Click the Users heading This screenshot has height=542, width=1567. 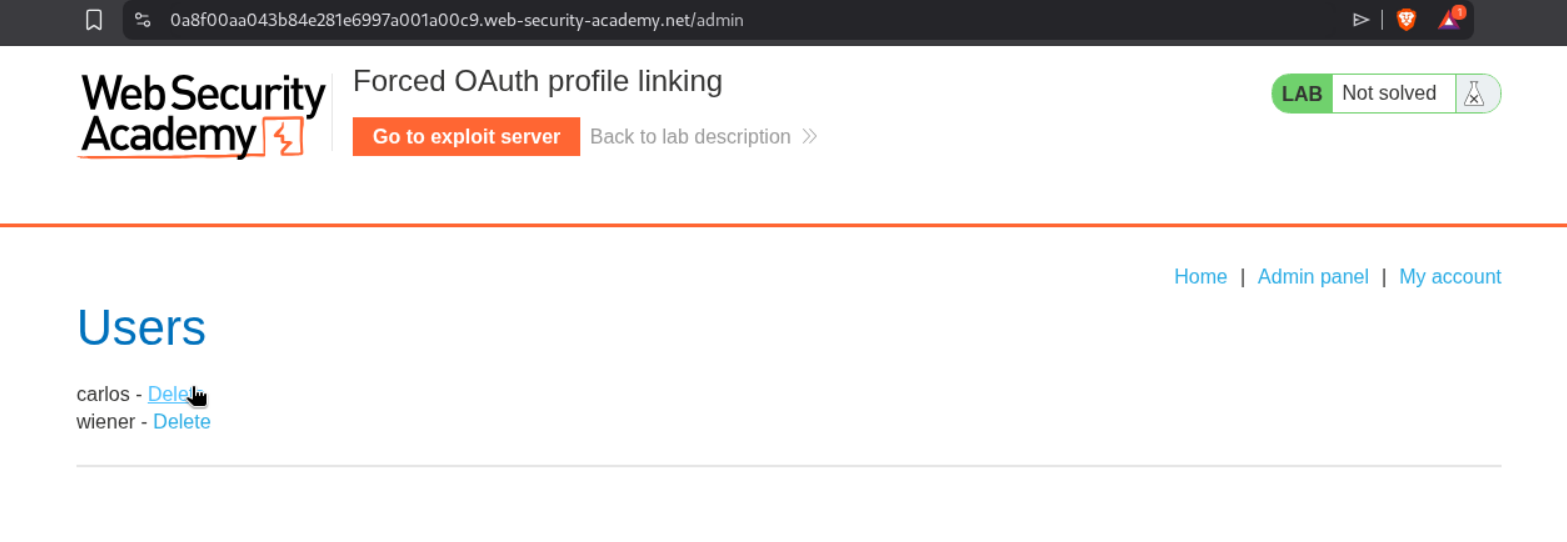pyautogui.click(x=141, y=327)
